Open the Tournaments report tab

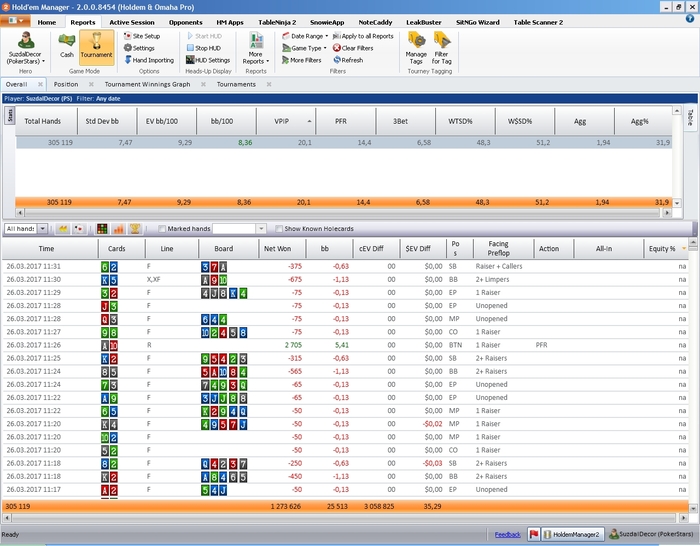tap(236, 84)
